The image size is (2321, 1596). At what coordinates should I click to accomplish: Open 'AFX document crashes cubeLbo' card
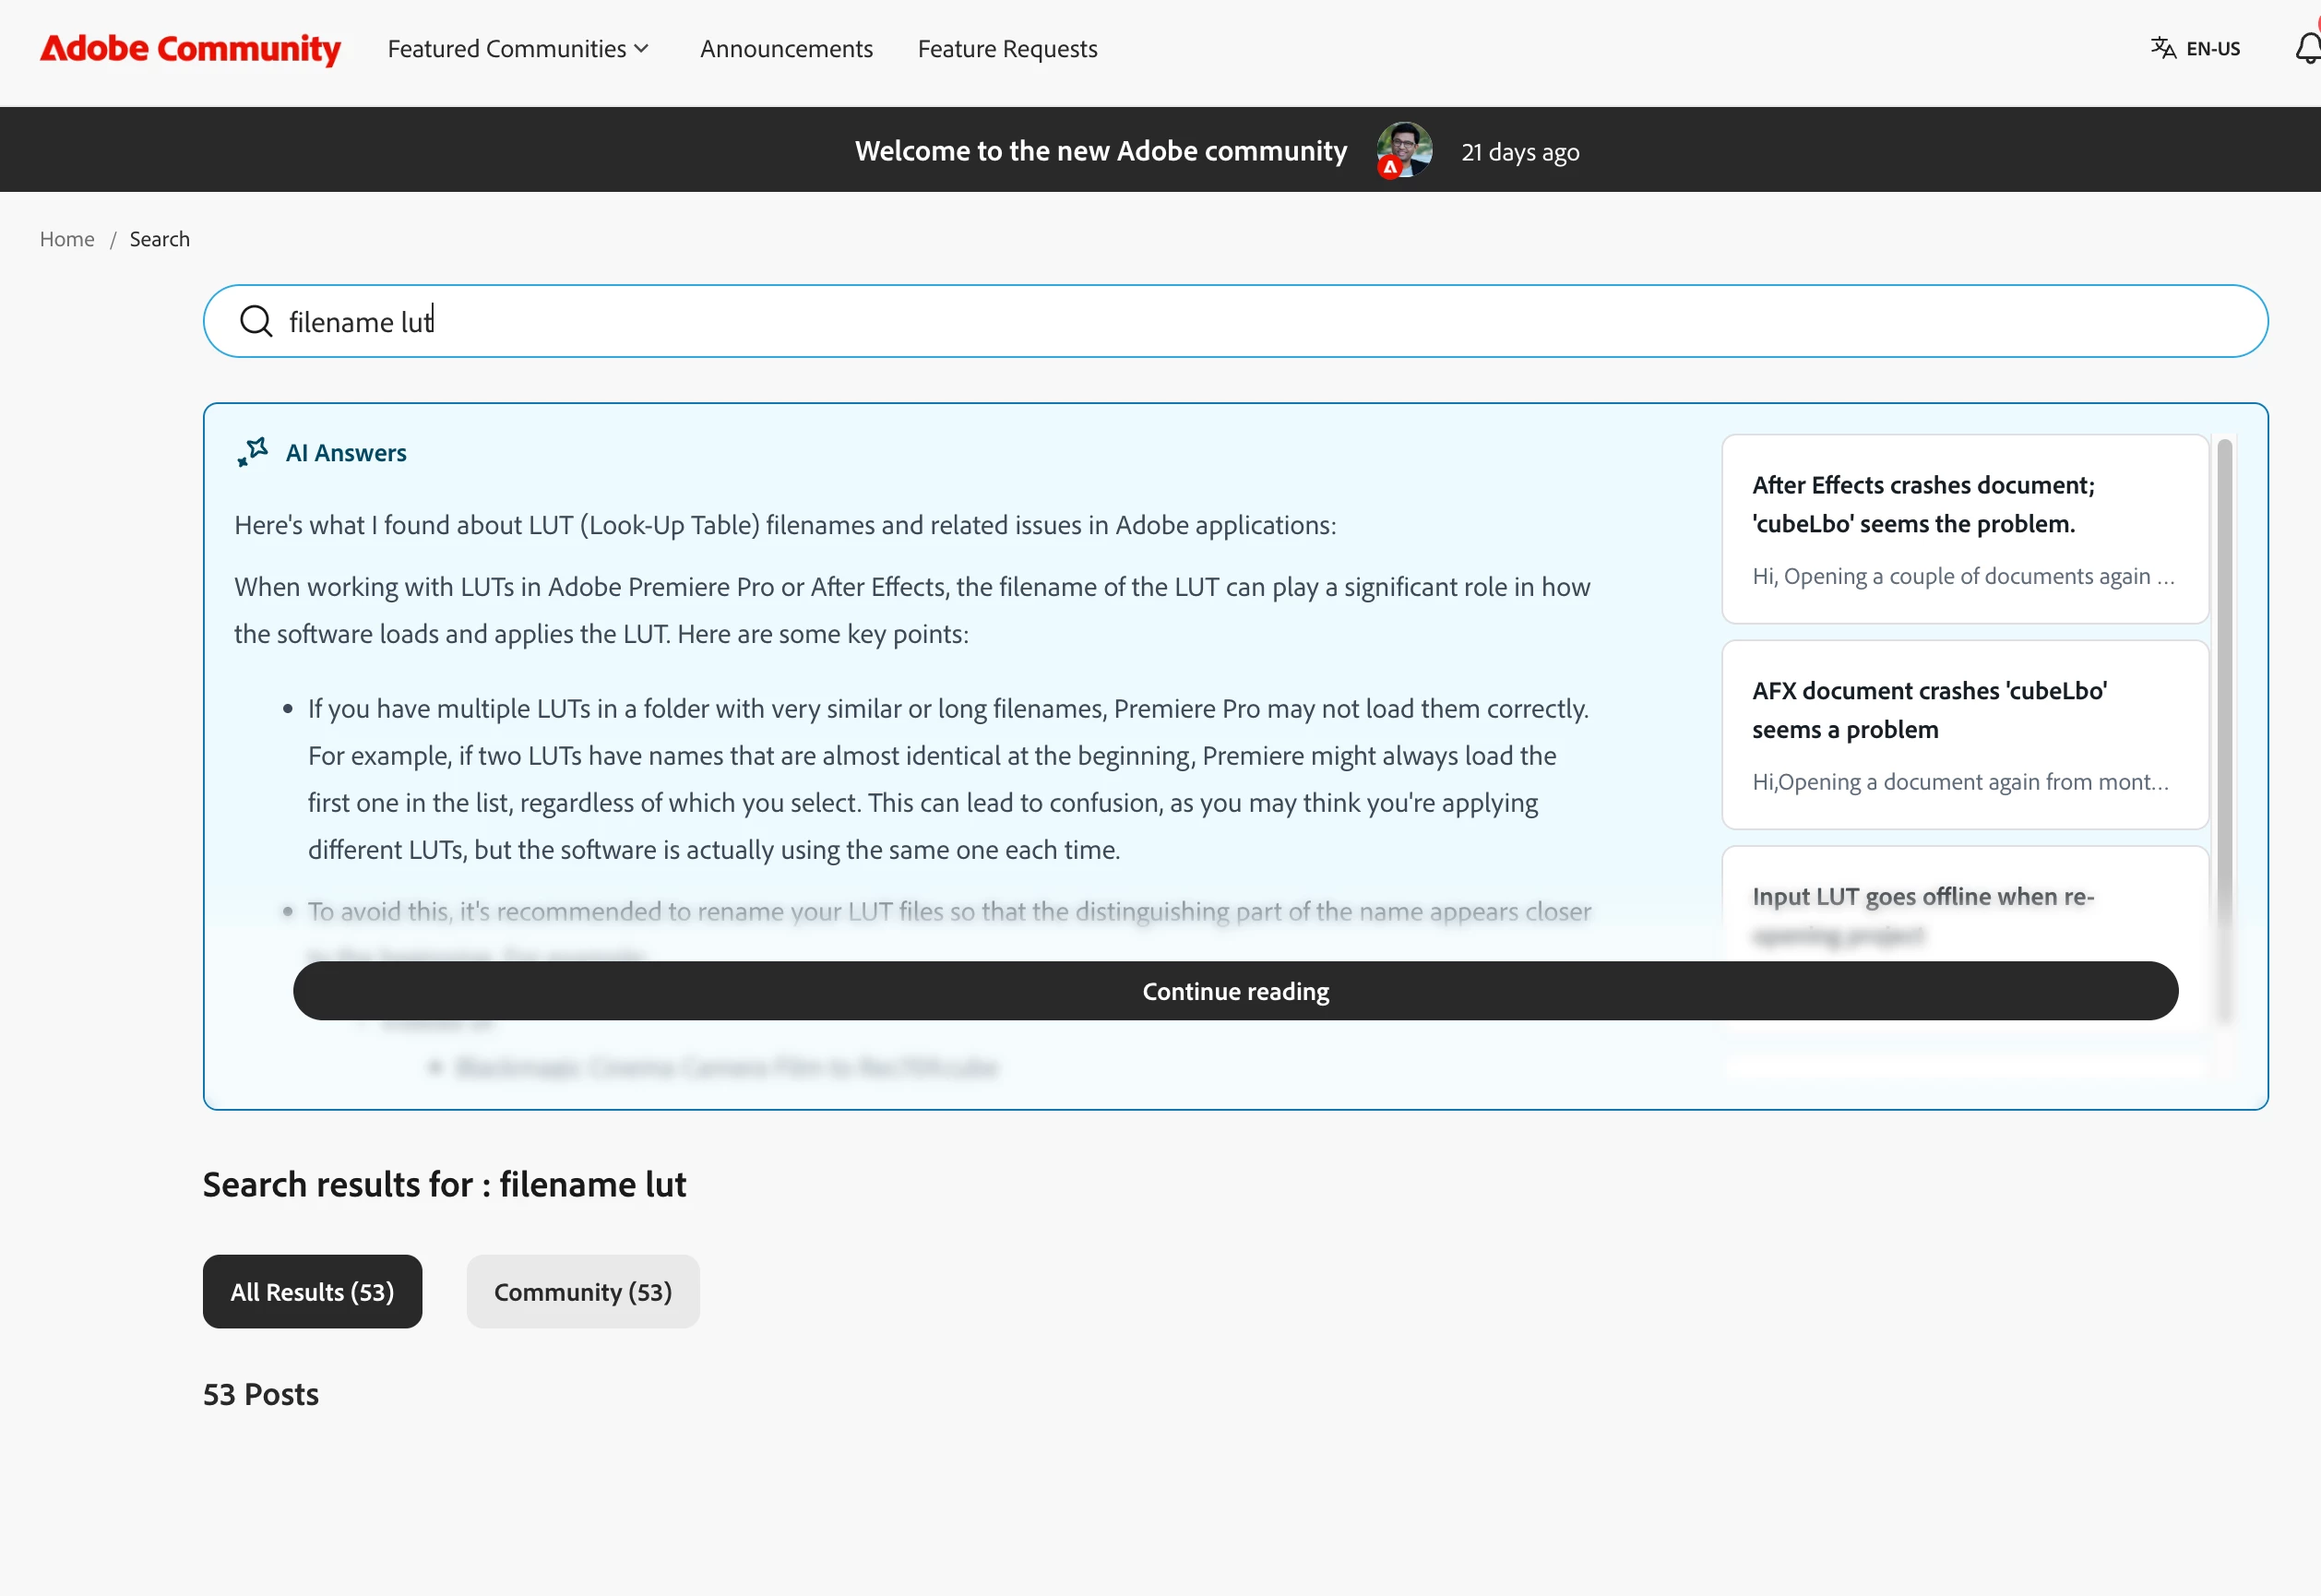tap(1964, 735)
